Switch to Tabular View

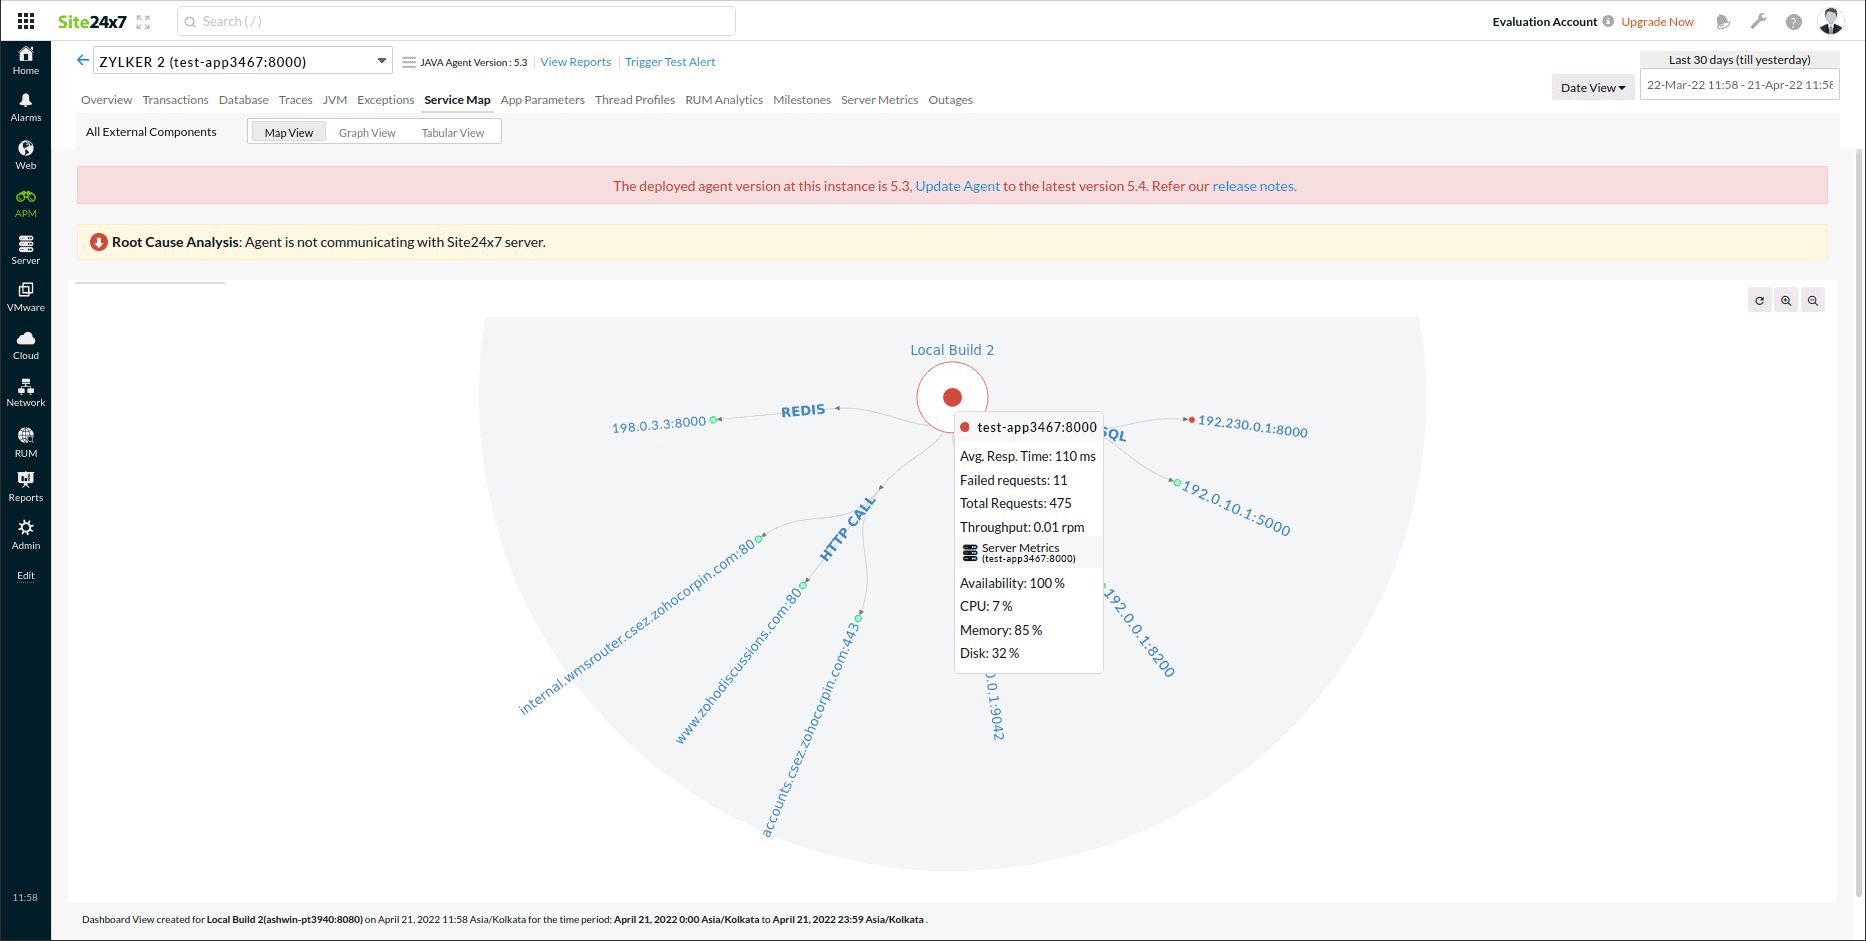pyautogui.click(x=452, y=133)
